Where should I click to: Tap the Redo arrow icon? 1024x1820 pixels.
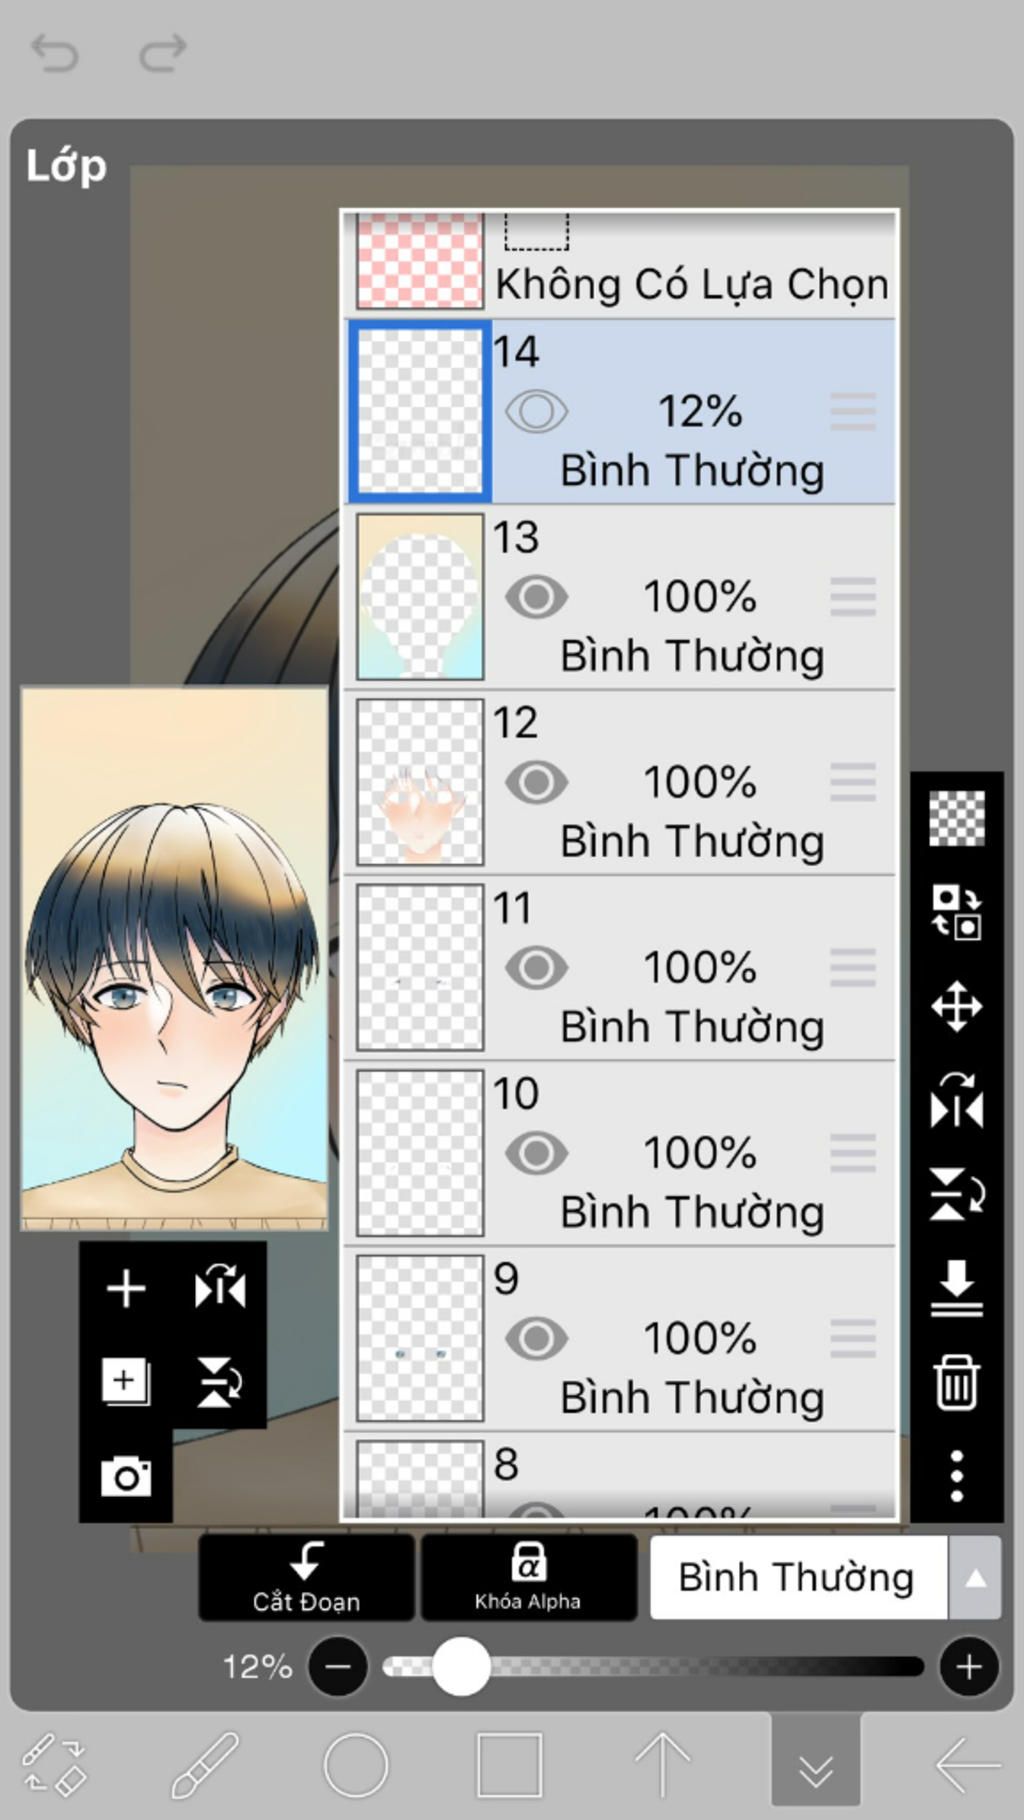coord(163,53)
